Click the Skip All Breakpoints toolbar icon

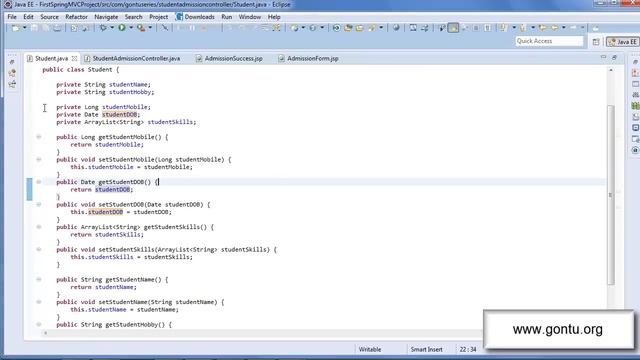click(x=164, y=28)
